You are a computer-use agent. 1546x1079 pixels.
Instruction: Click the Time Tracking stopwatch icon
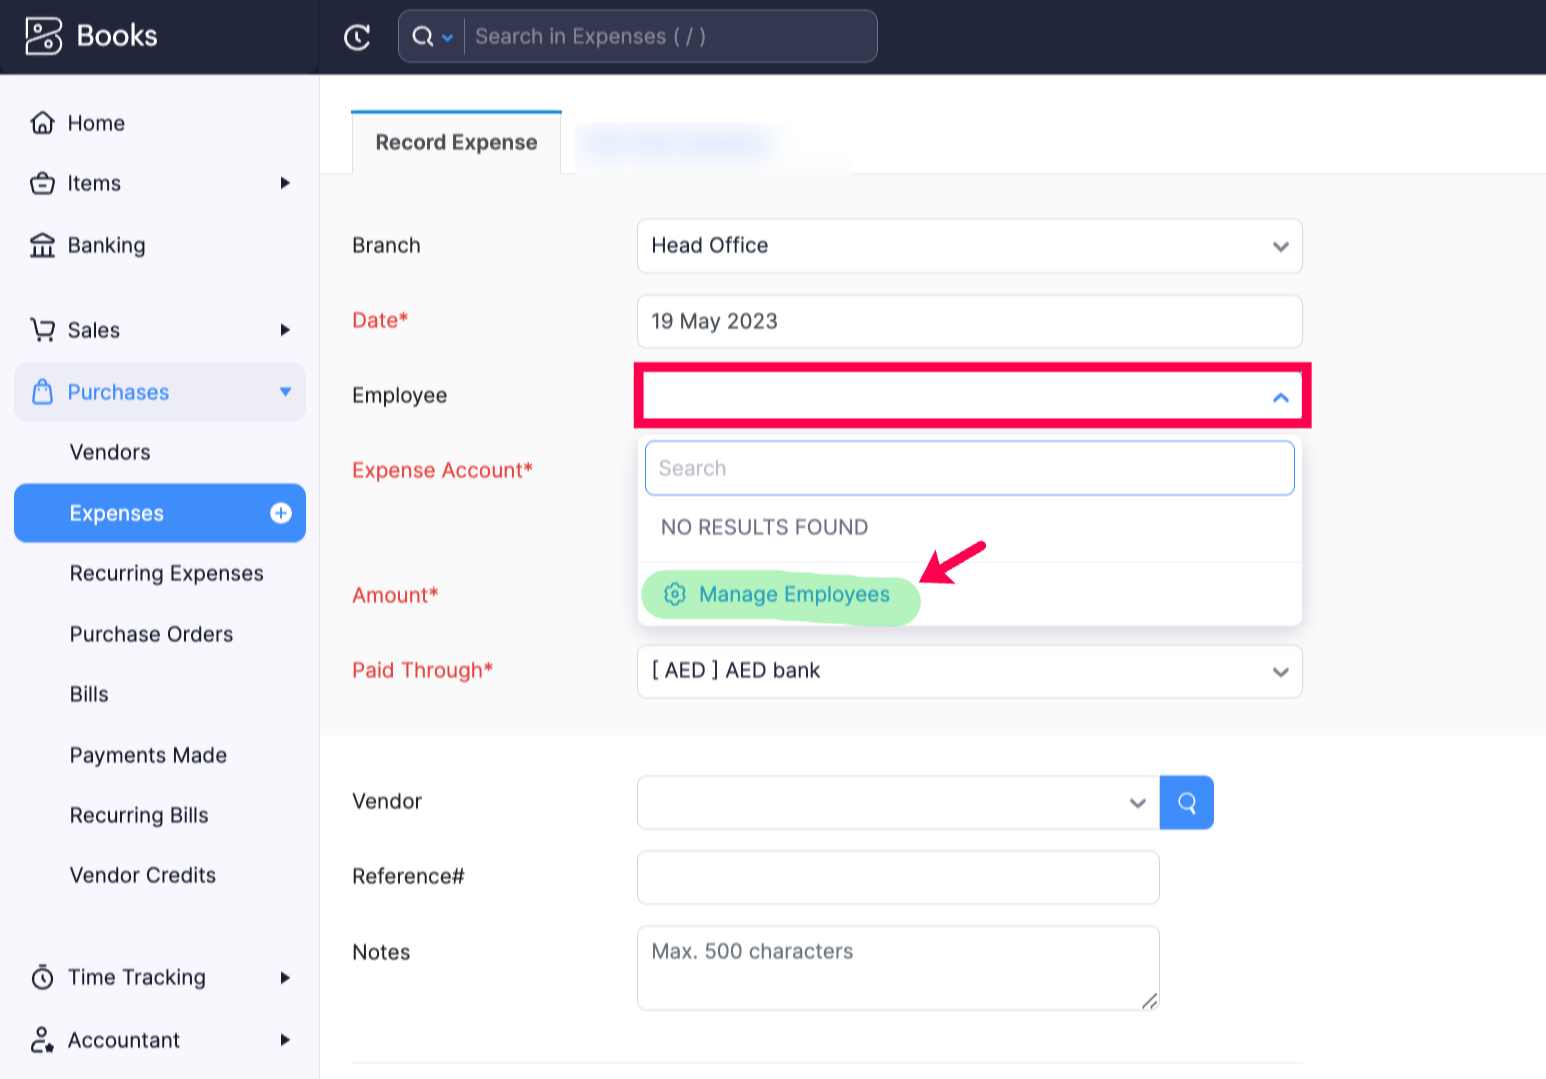[x=43, y=977]
